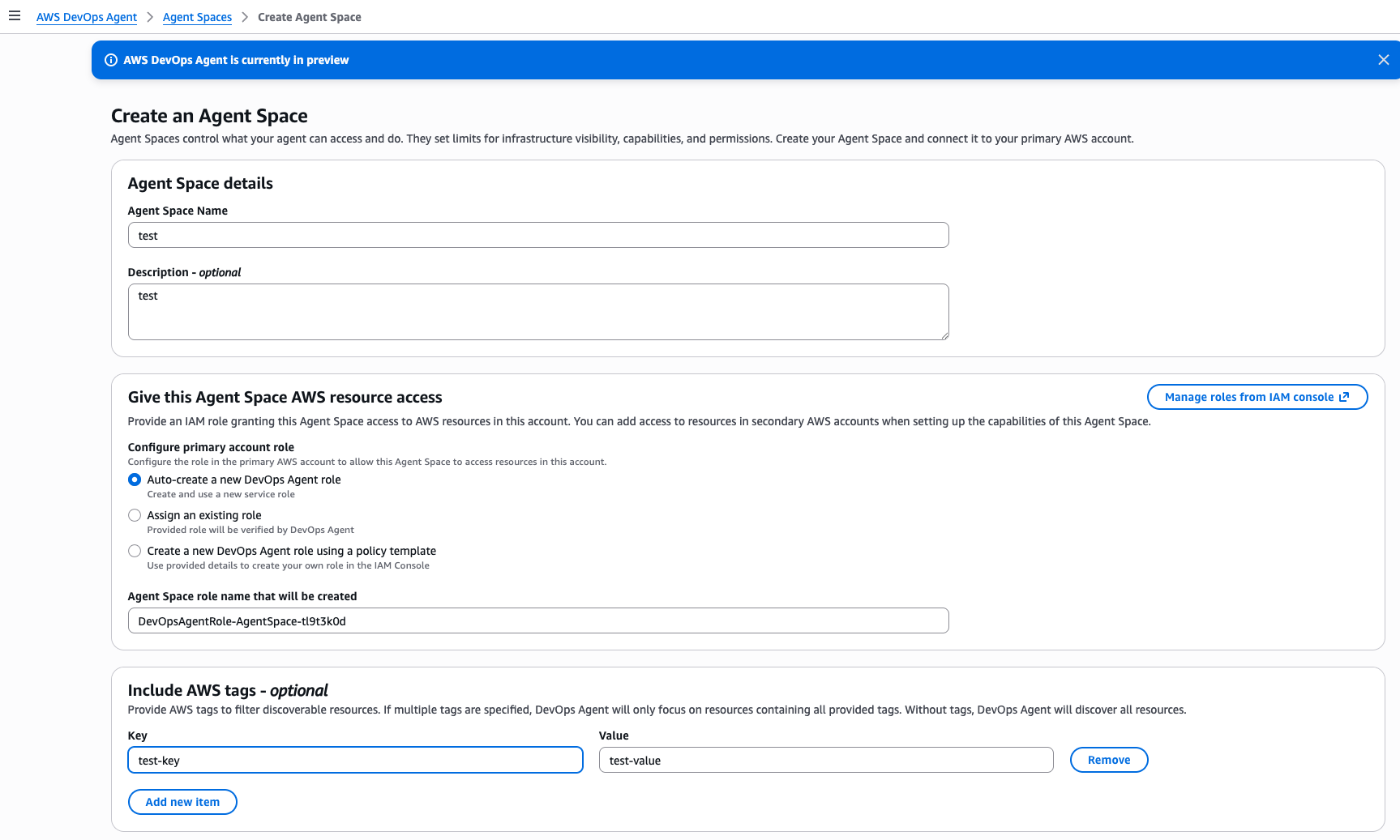Select Create a new role using policy template
This screenshot has width=1400, height=840.
[134, 551]
